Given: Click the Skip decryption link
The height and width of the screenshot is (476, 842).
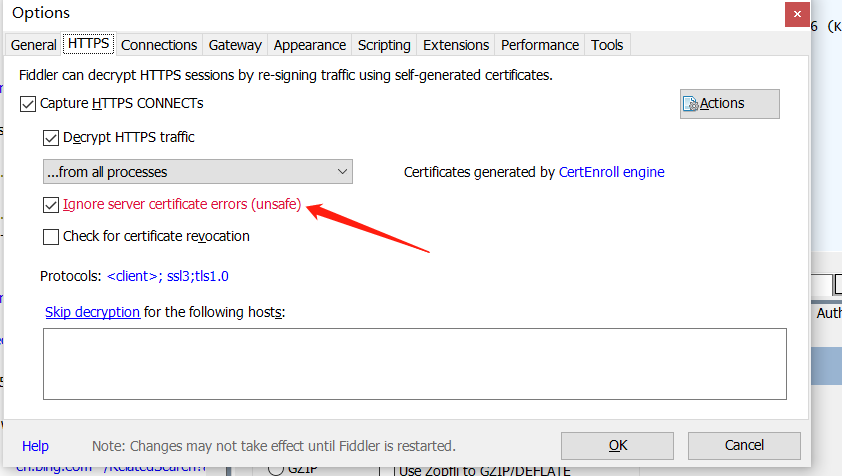Looking at the screenshot, I should tap(92, 312).
